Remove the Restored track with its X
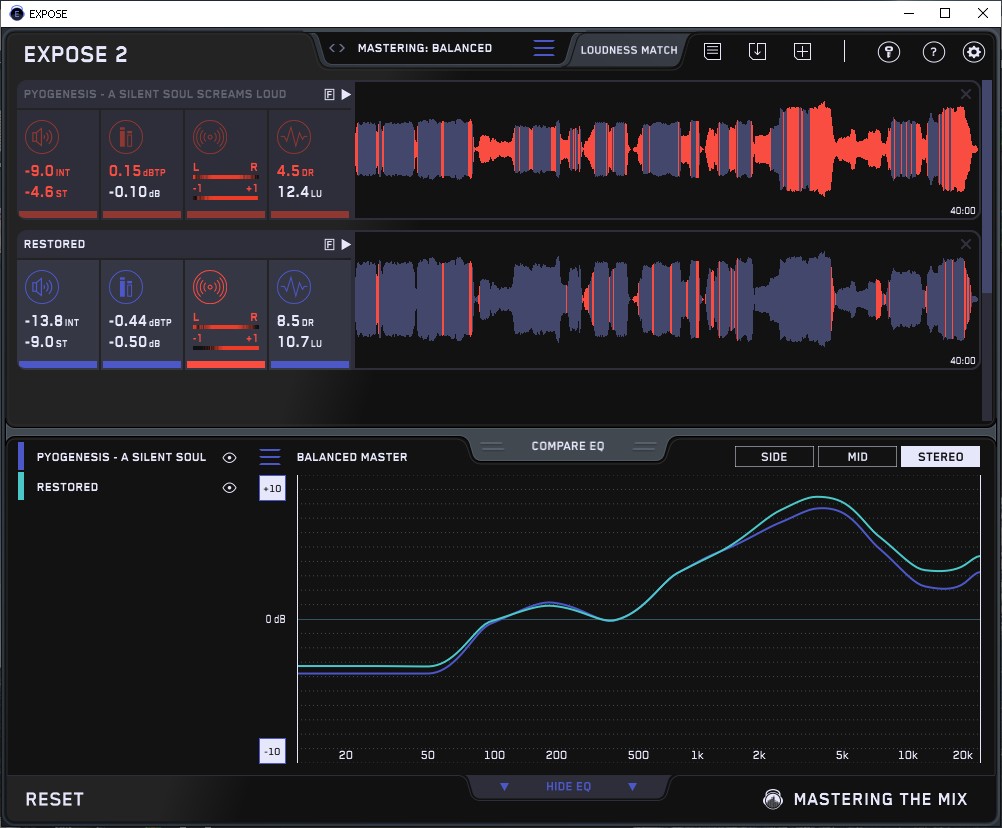 (966, 244)
